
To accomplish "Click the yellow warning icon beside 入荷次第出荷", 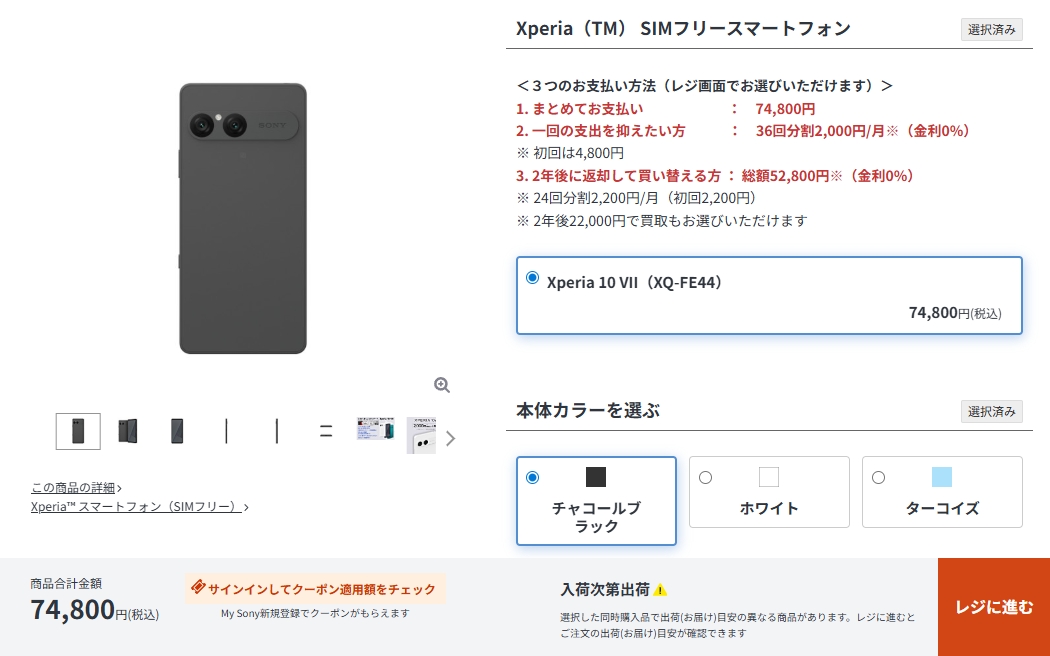I will [x=660, y=590].
